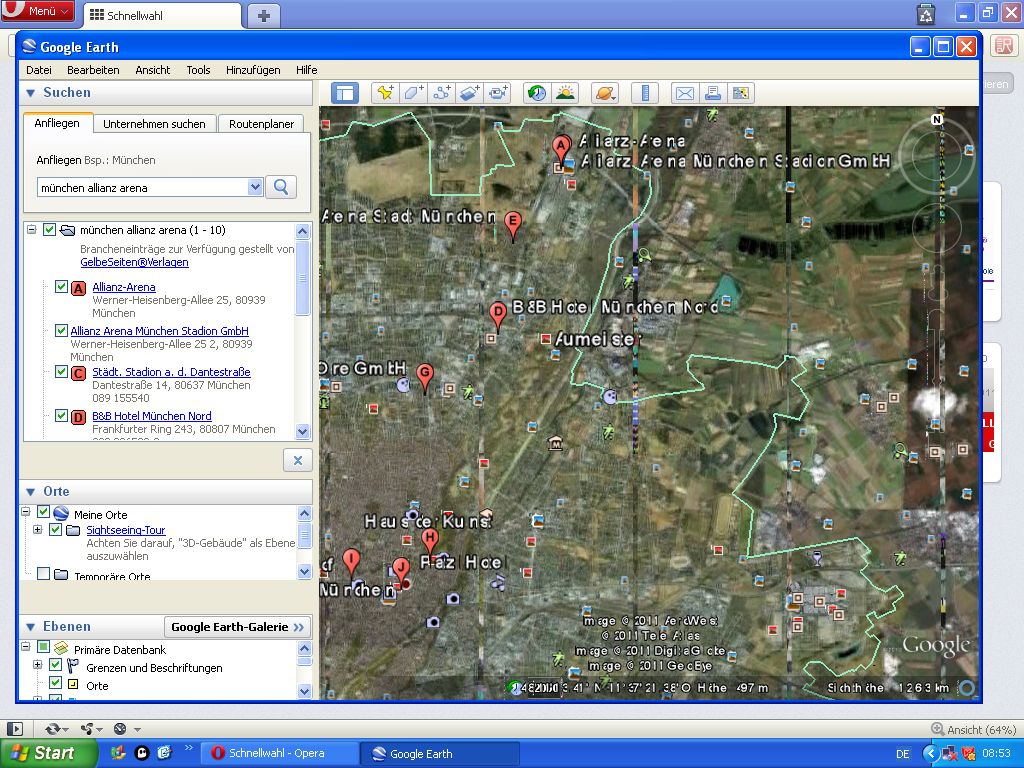Image resolution: width=1024 pixels, height=768 pixels.
Task: Uncheck Städt. Stadion a. d. Dantestraße result
Action: point(61,372)
